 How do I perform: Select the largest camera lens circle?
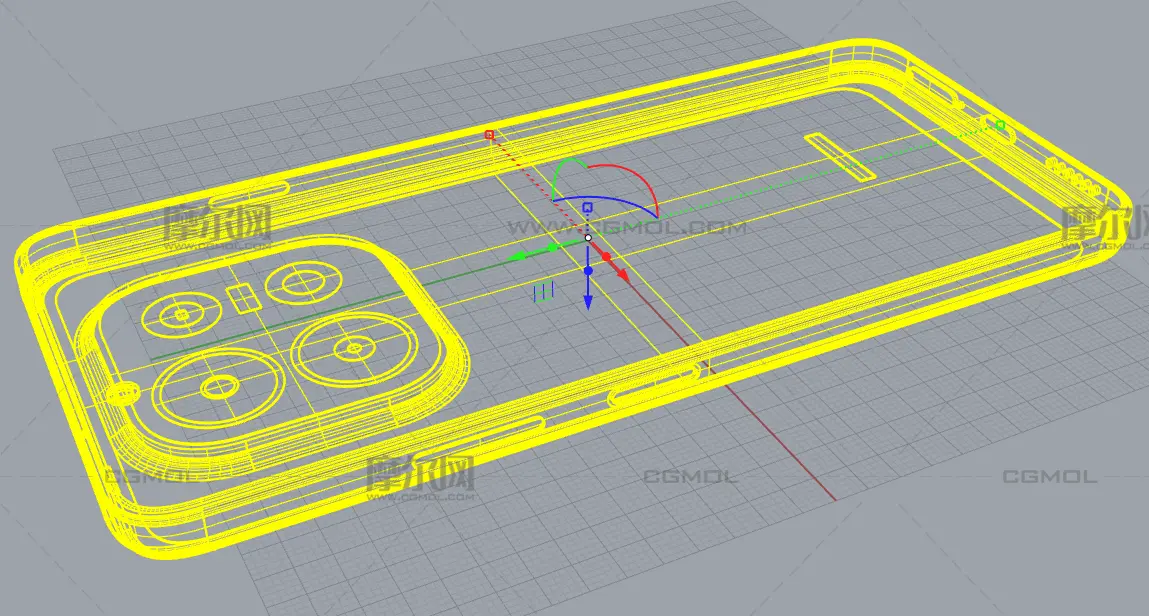coord(214,388)
